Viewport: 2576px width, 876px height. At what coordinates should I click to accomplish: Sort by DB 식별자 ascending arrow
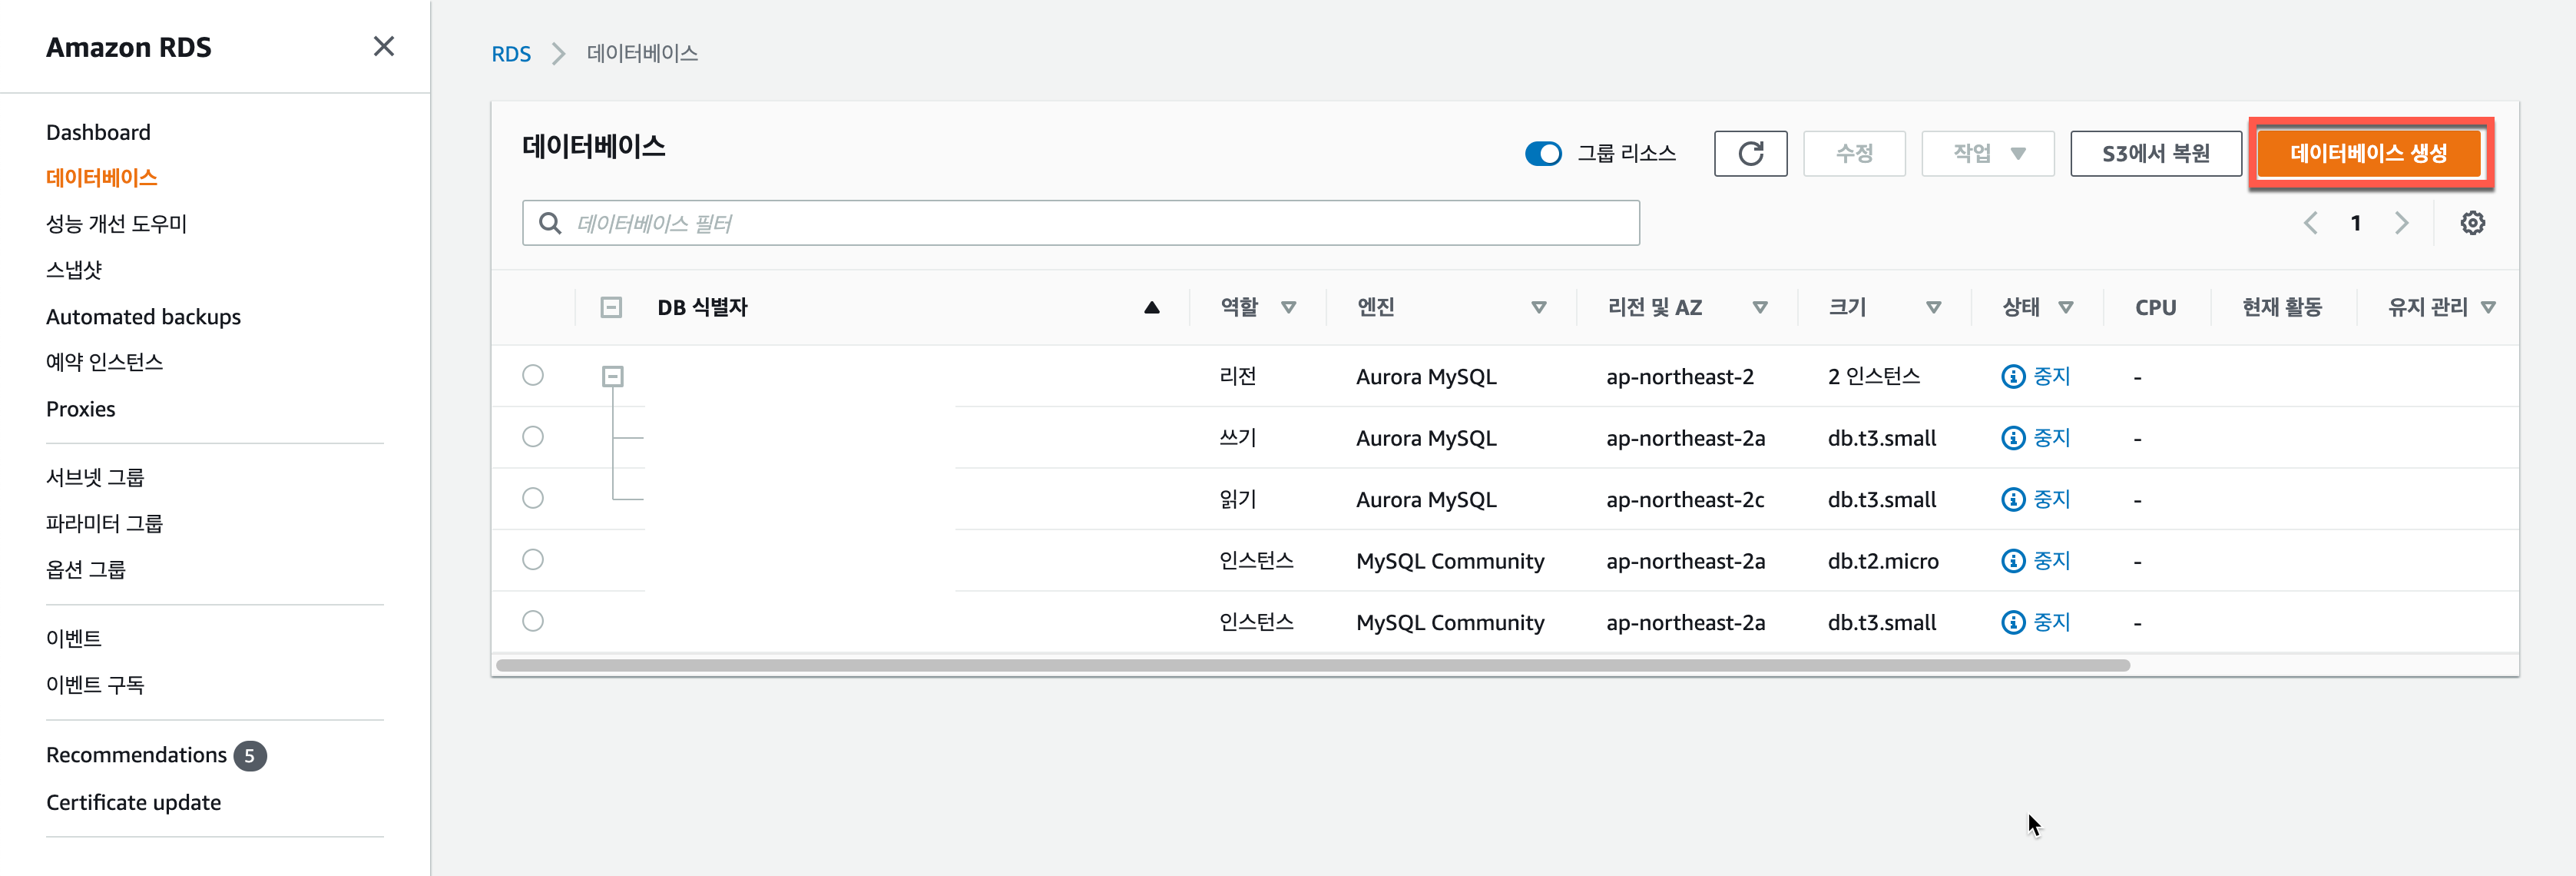click(1151, 307)
